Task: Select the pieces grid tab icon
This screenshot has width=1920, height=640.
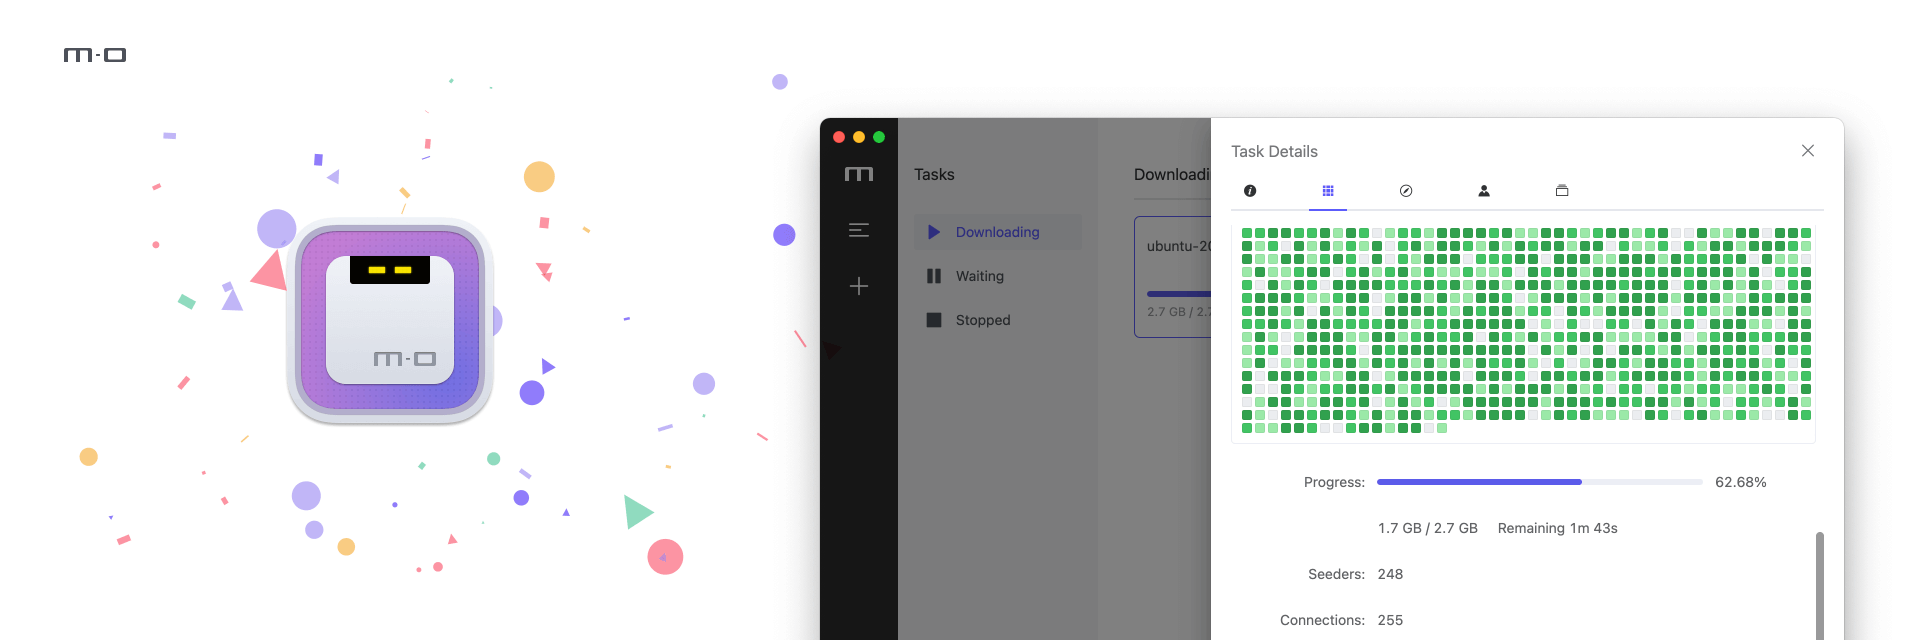Action: (1328, 191)
